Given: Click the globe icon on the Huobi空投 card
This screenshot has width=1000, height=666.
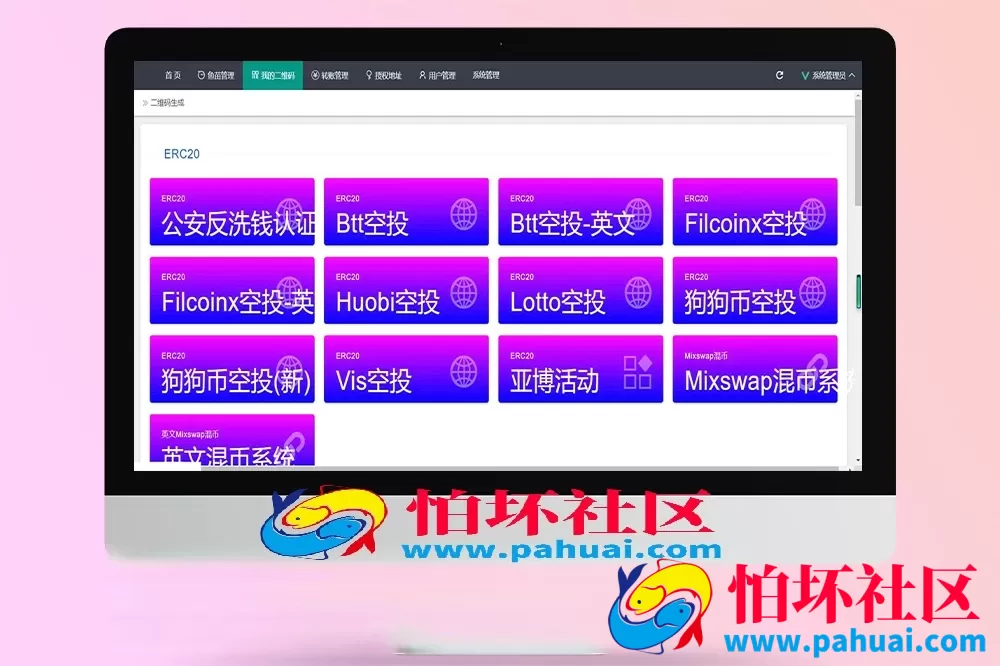Looking at the screenshot, I should [x=464, y=292].
